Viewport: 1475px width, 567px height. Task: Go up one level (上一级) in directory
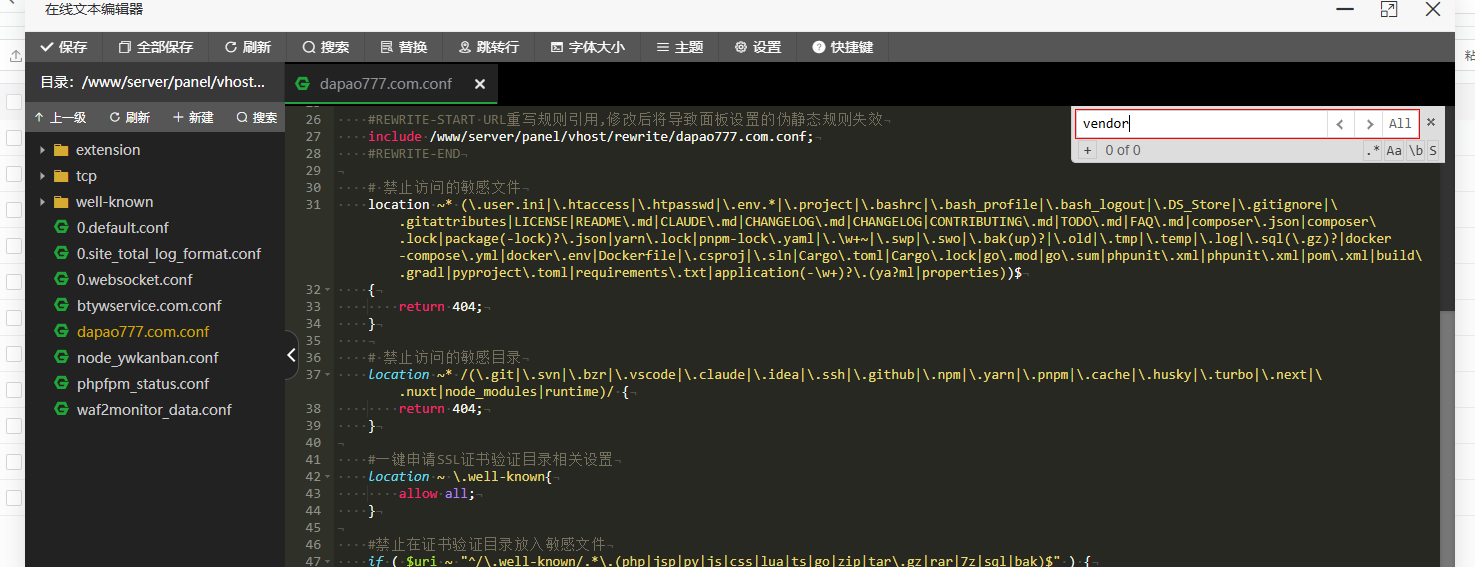59,117
